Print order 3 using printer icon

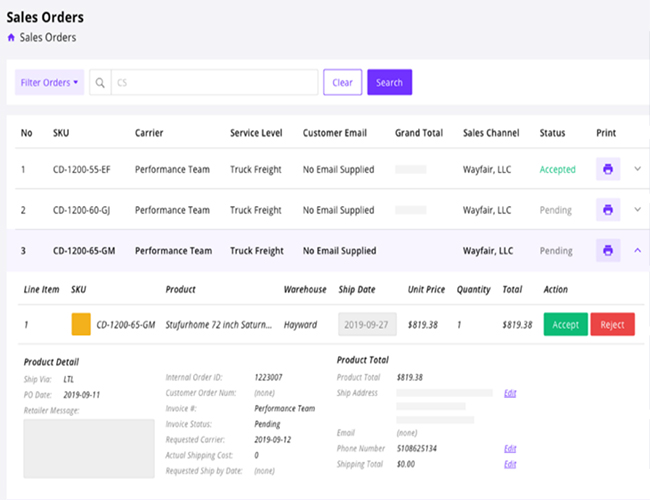coord(607,251)
